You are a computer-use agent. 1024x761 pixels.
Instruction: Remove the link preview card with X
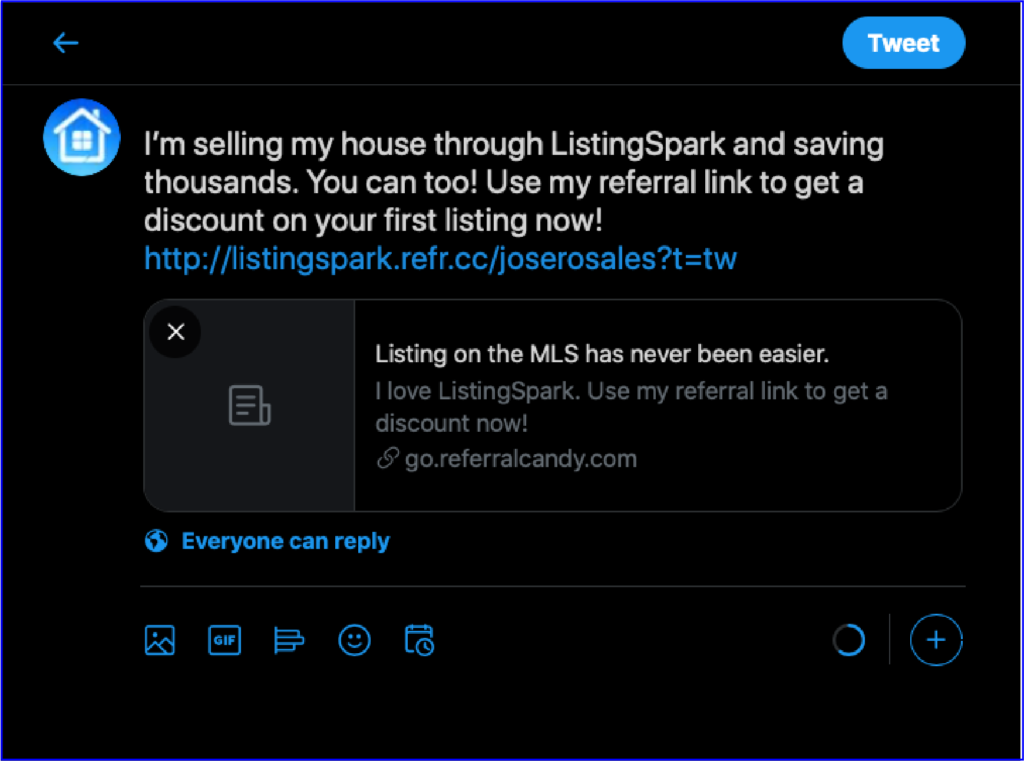tap(175, 332)
